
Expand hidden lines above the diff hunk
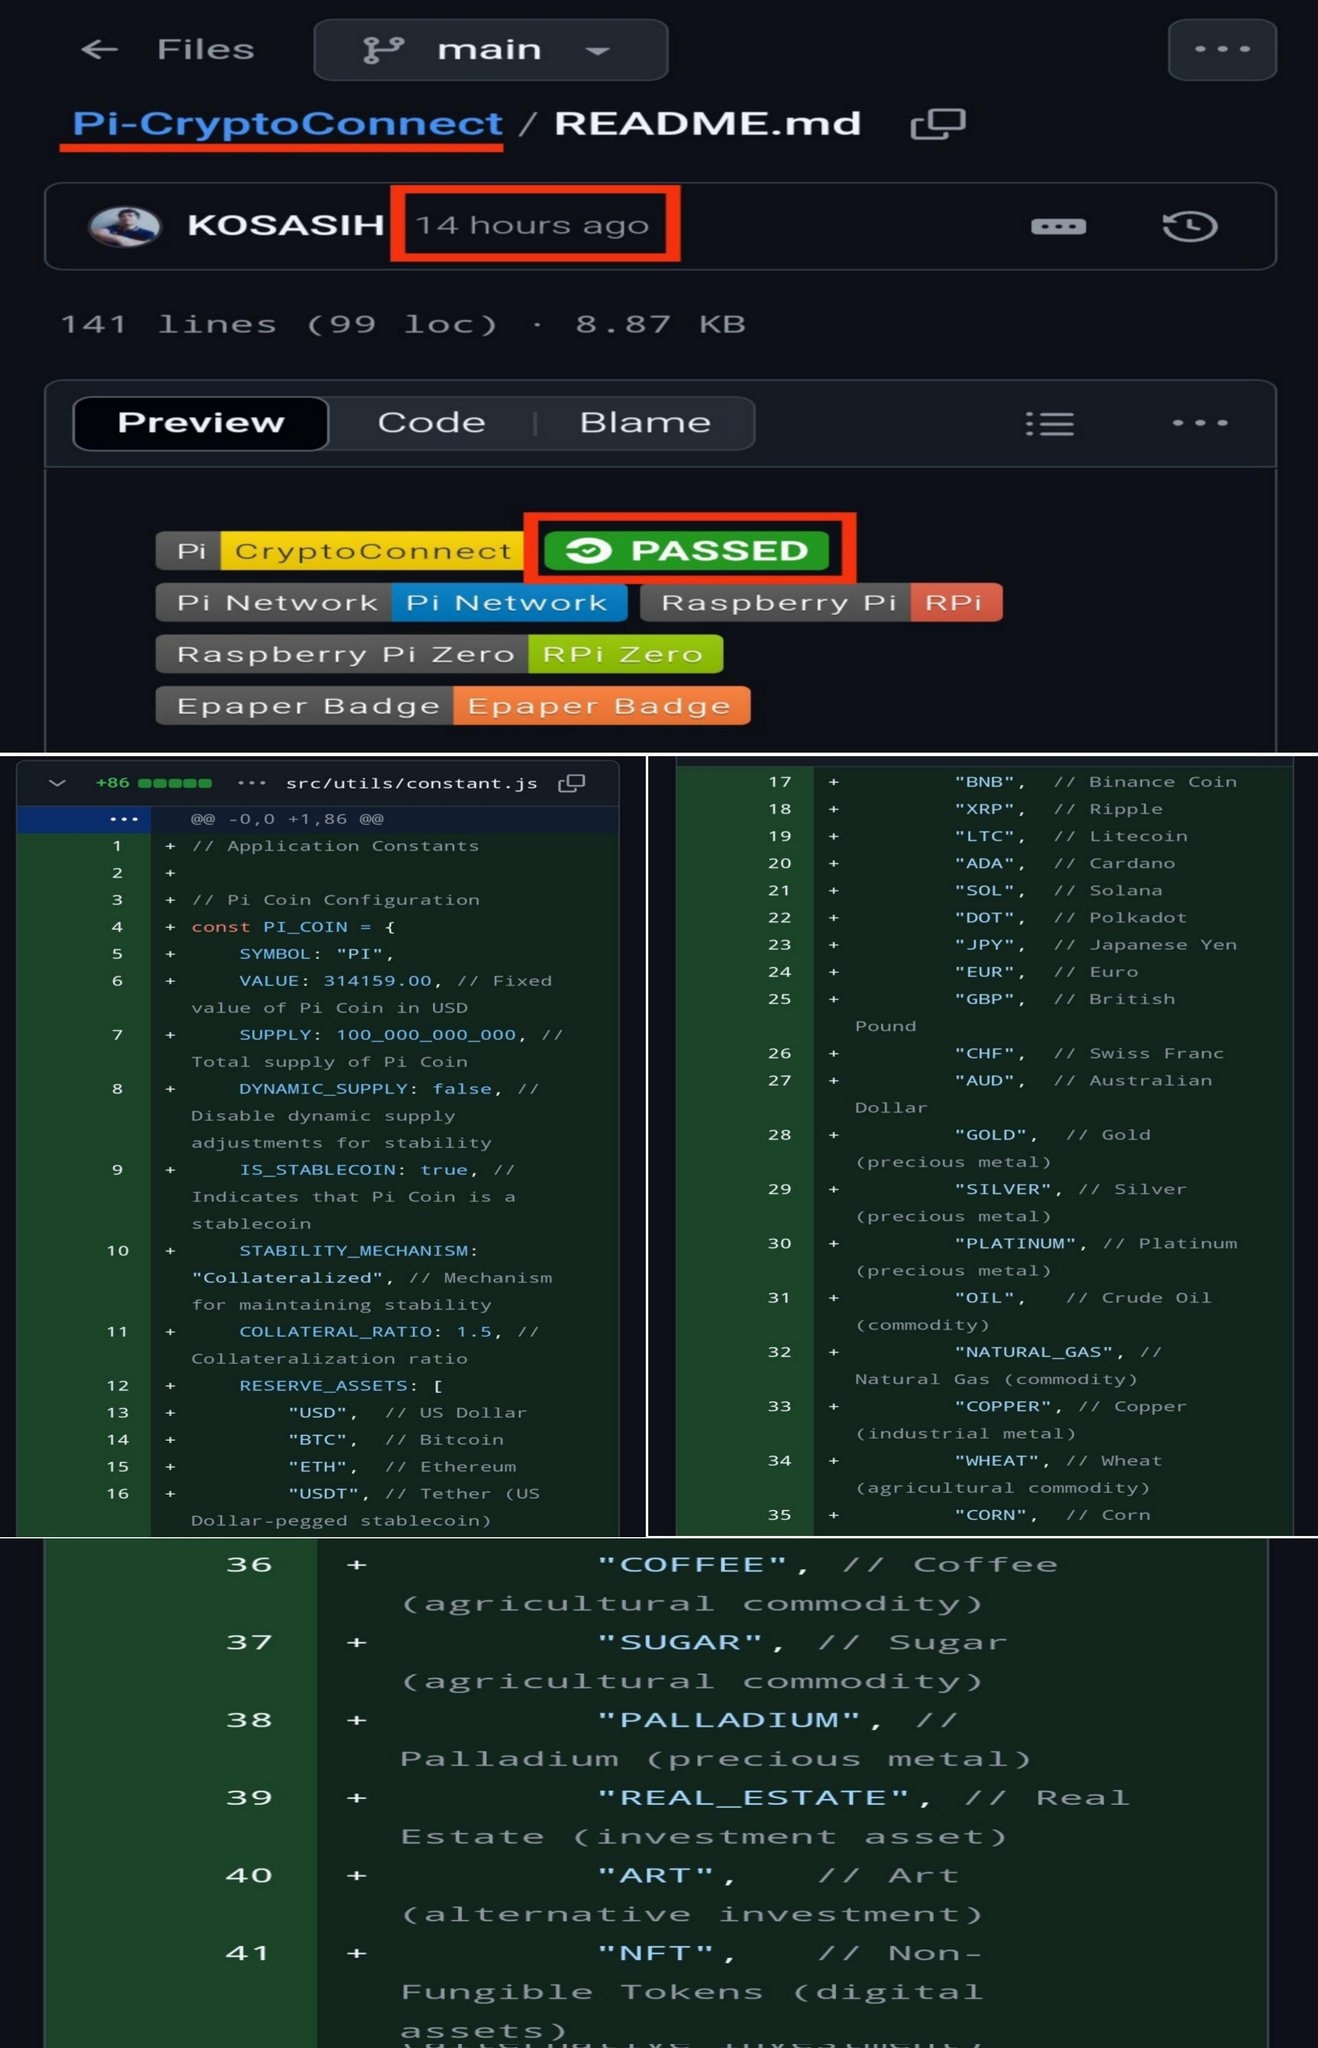pos(124,819)
